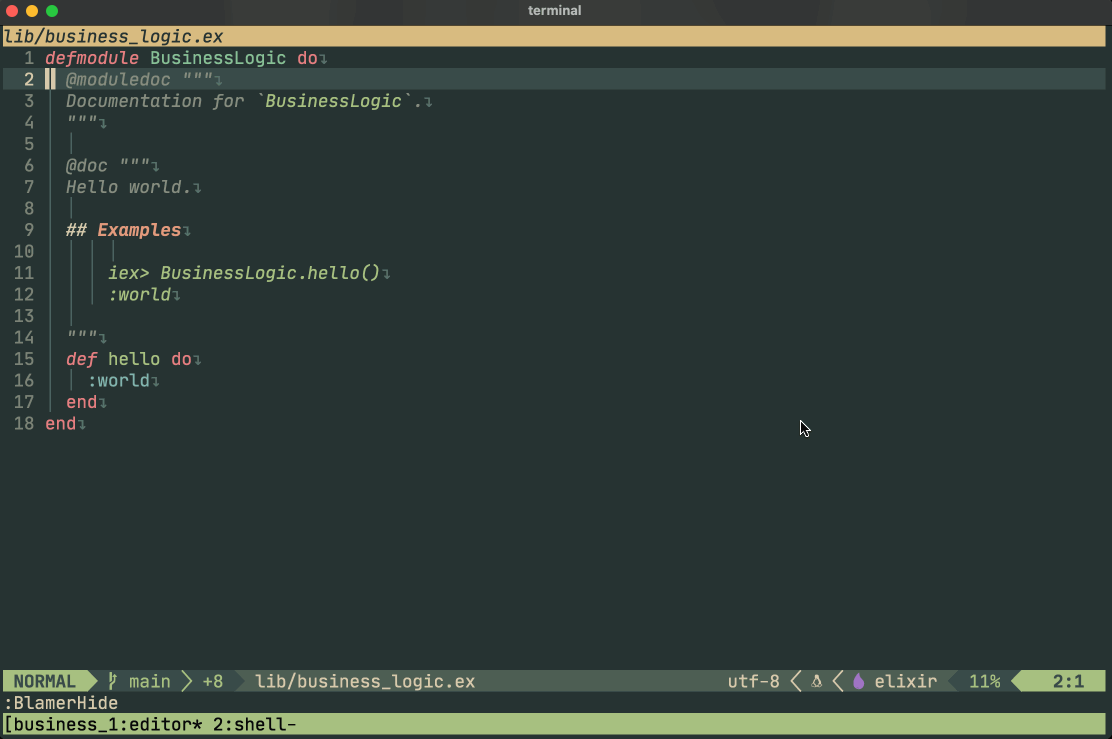Click 'def' keyword on line 15

tap(82, 359)
